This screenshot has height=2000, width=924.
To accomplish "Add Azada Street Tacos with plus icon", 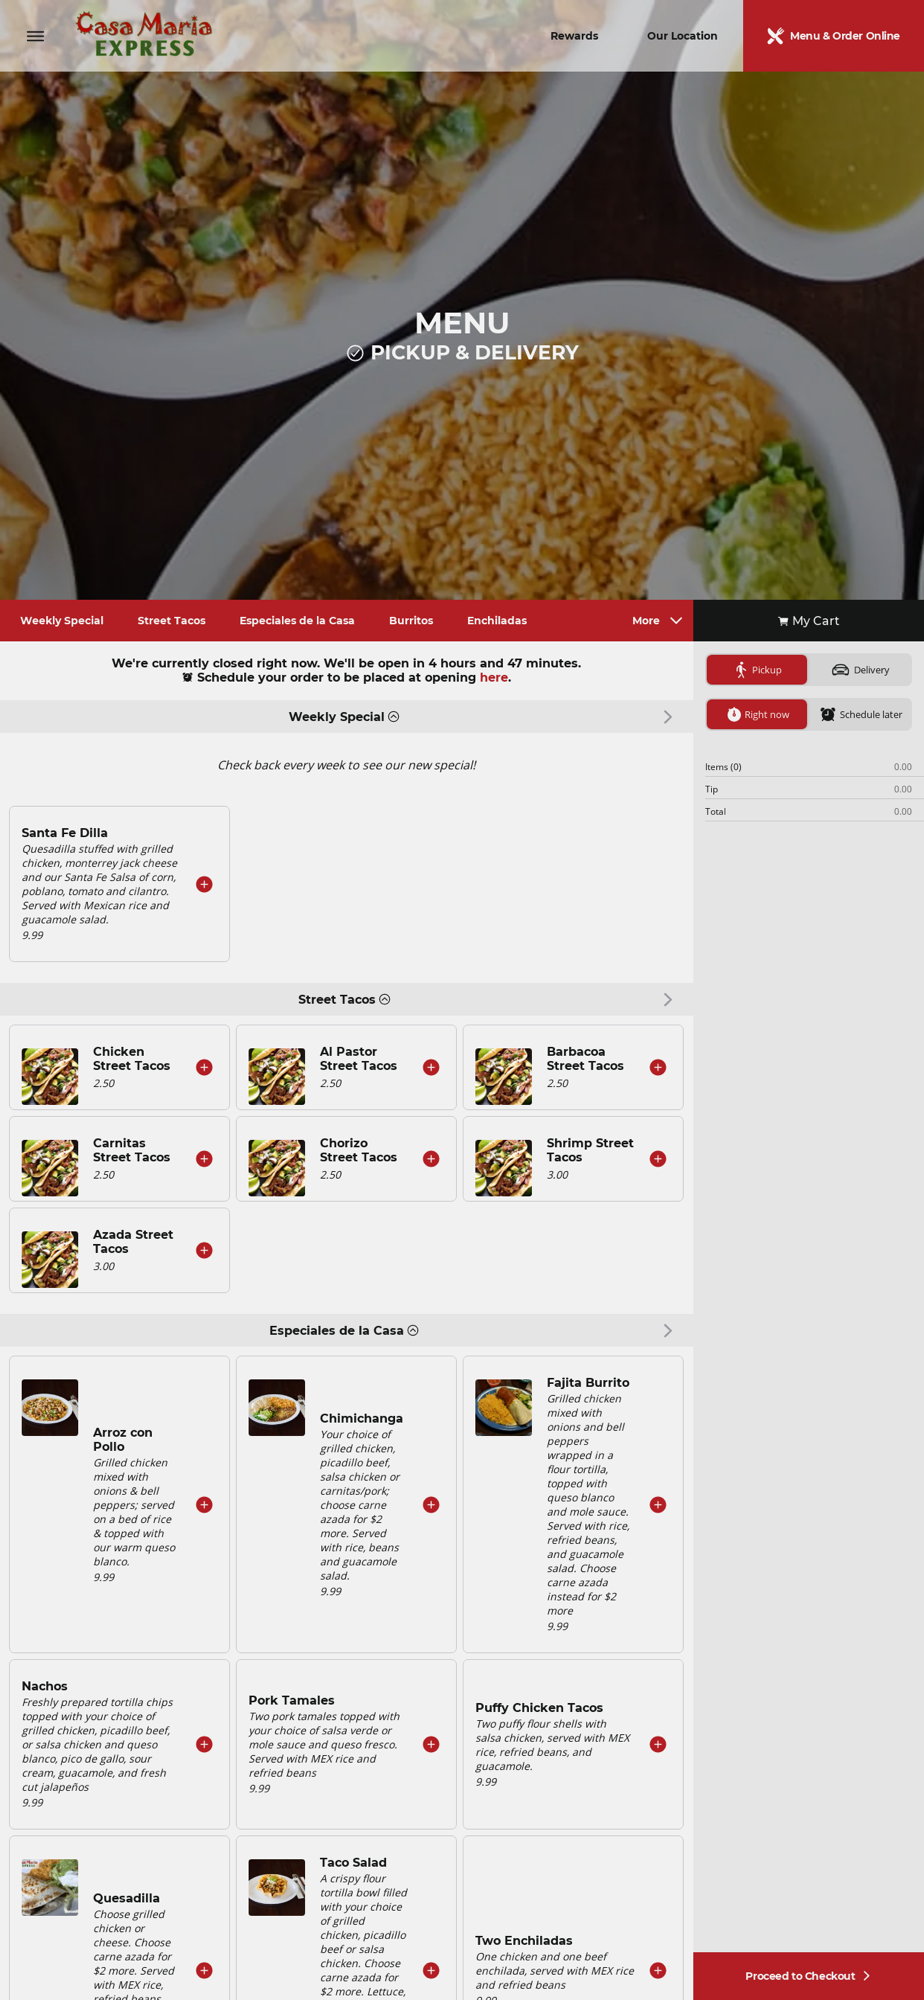I will 204,1250.
